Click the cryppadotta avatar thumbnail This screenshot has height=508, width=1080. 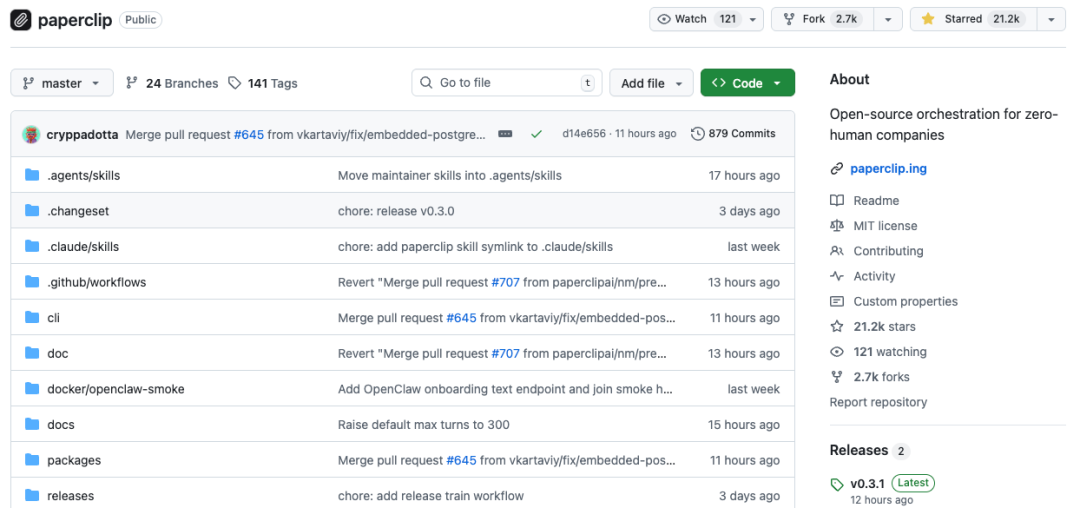click(x=31, y=134)
